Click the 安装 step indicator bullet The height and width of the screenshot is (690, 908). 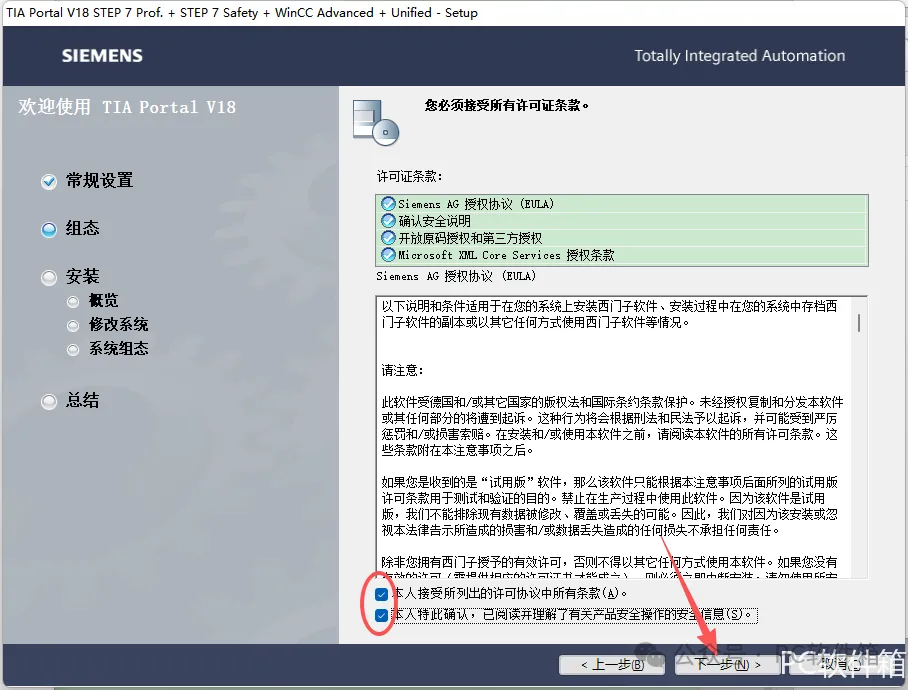[x=49, y=277]
